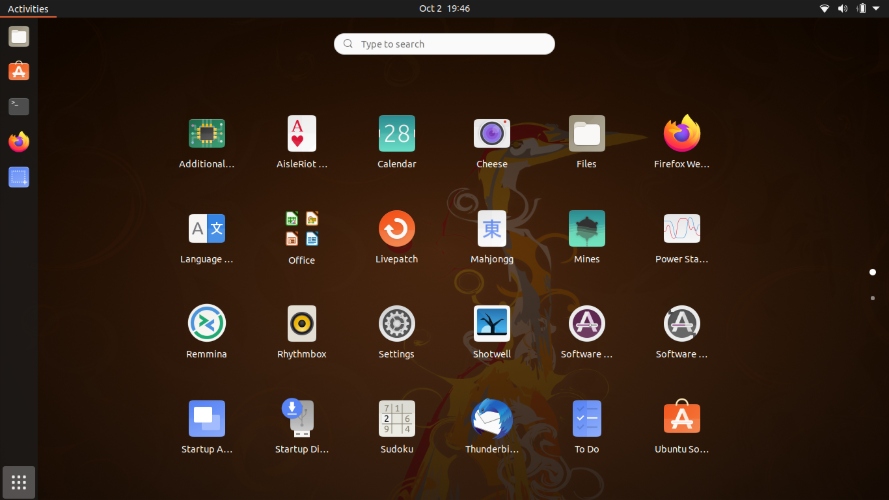Select the first page indicator dot
This screenshot has width=889, height=500.
click(x=873, y=272)
